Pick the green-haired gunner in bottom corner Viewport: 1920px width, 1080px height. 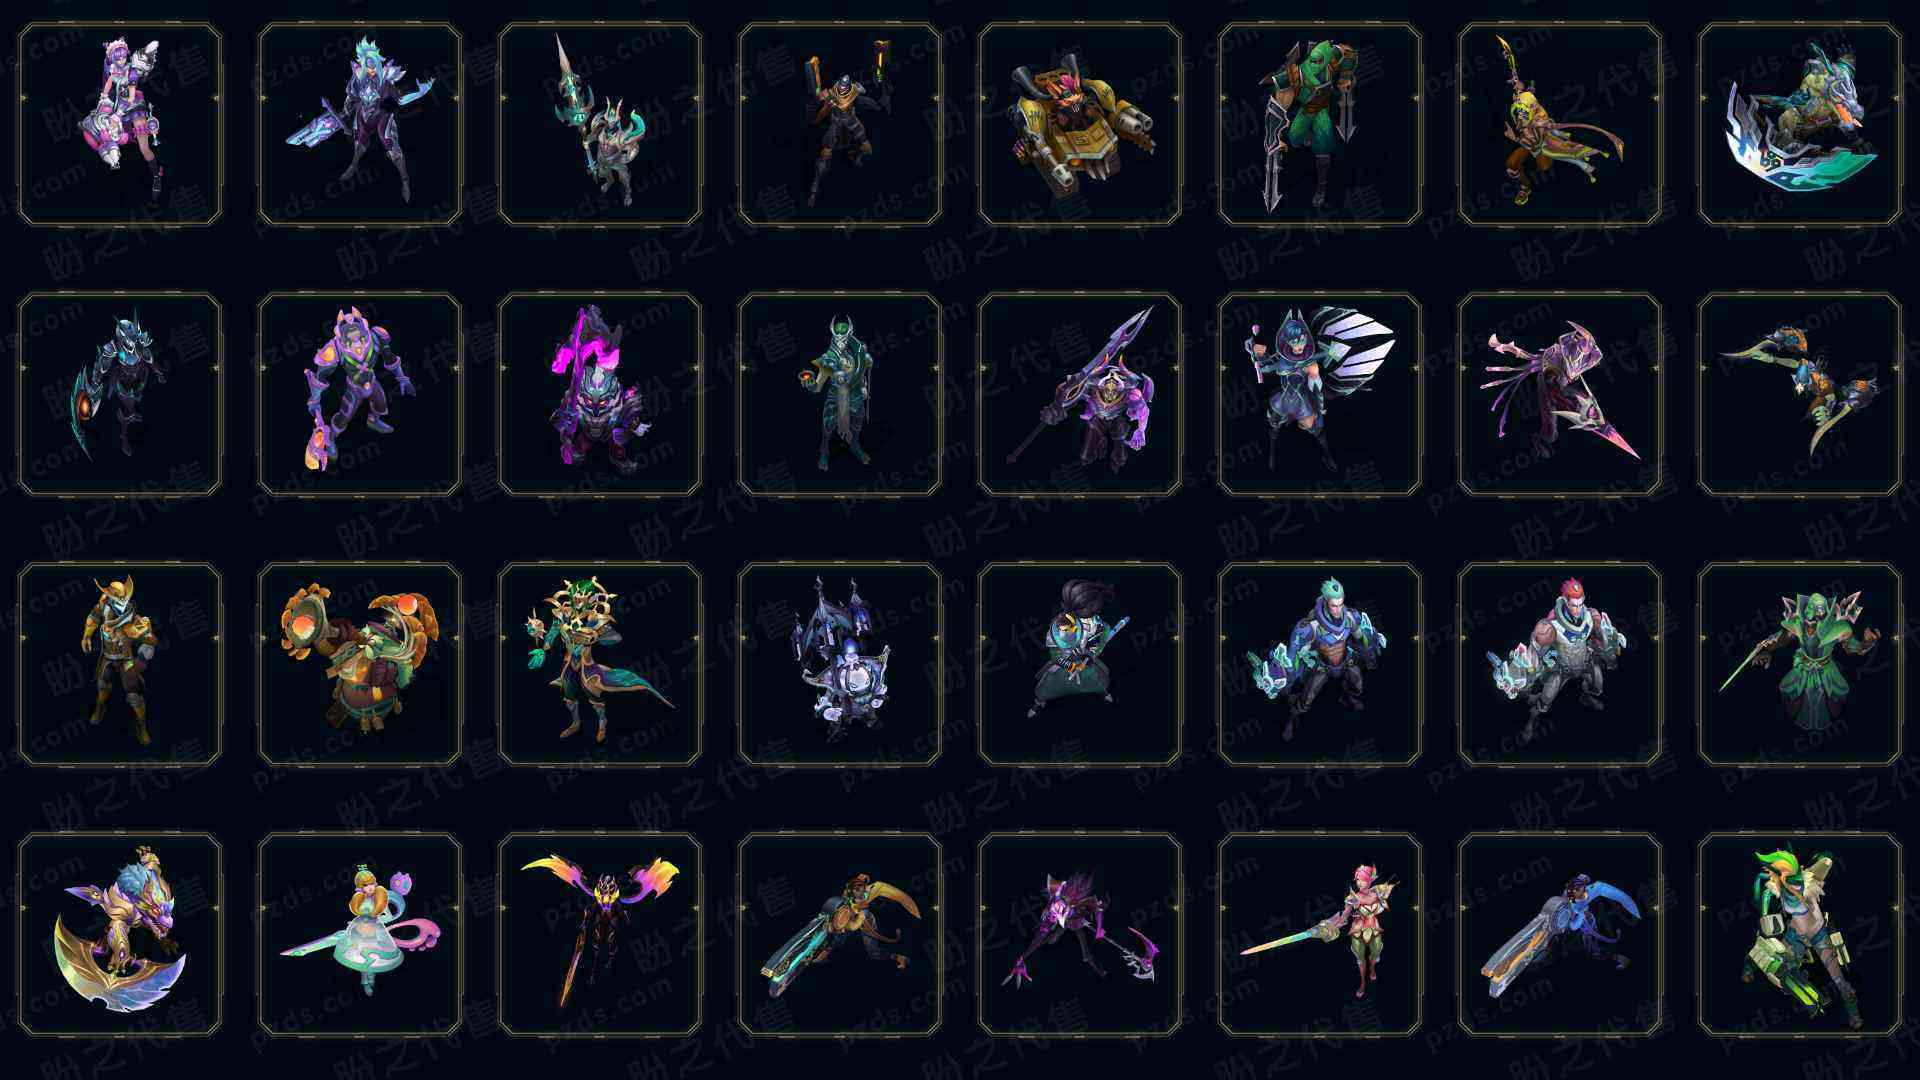click(x=1800, y=934)
